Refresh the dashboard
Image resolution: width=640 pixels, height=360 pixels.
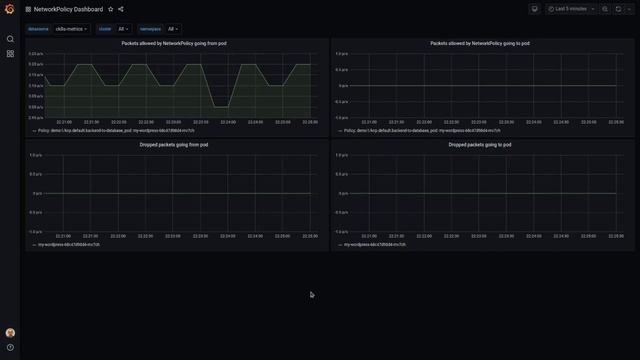(618, 9)
